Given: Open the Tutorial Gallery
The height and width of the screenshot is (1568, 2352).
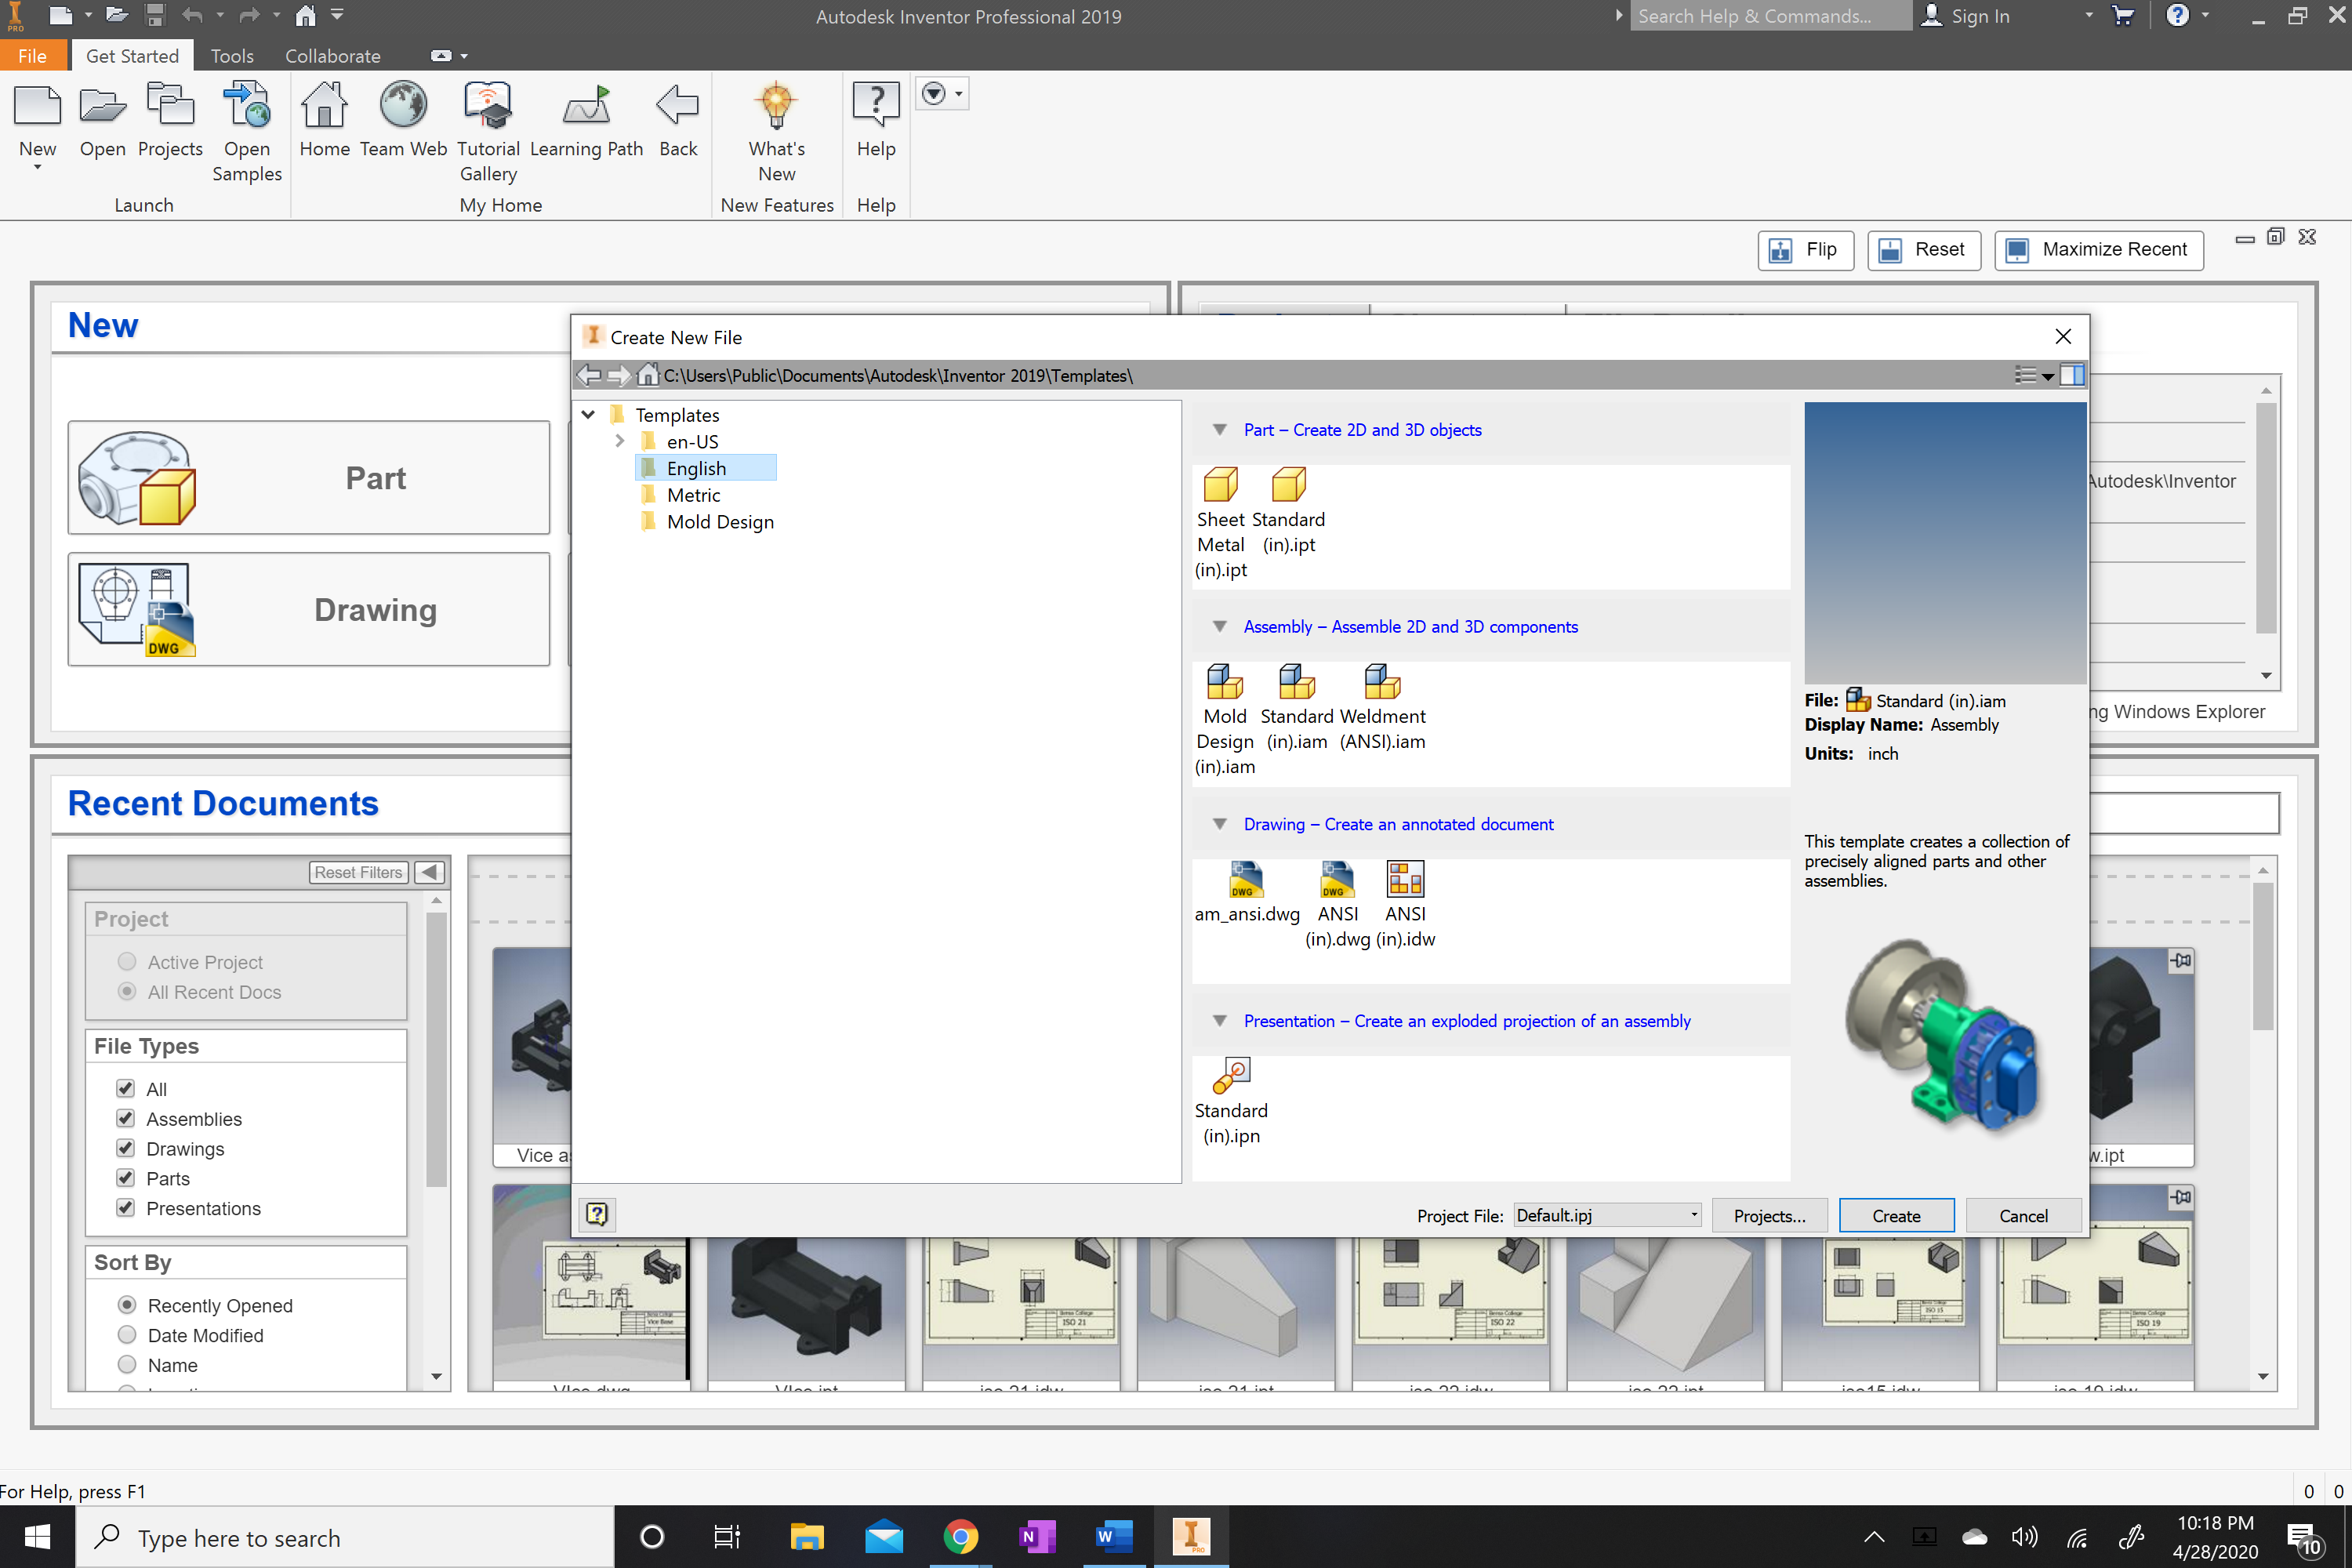Looking at the screenshot, I should [x=488, y=106].
